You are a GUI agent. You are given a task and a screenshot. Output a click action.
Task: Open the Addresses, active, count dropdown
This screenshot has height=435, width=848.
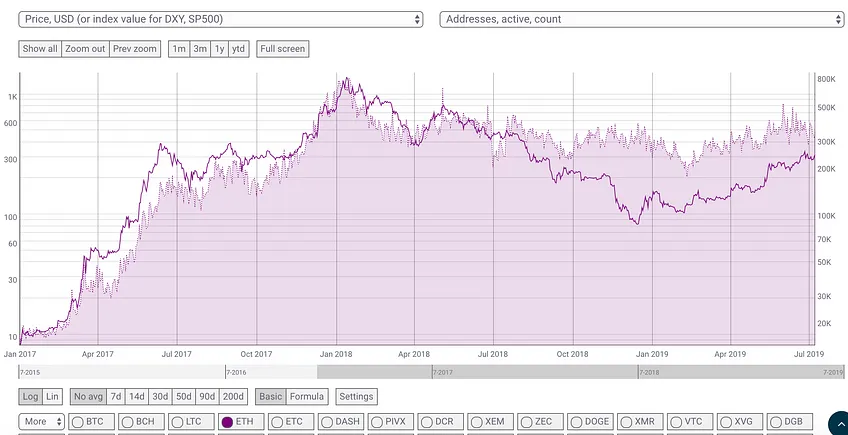point(641,19)
